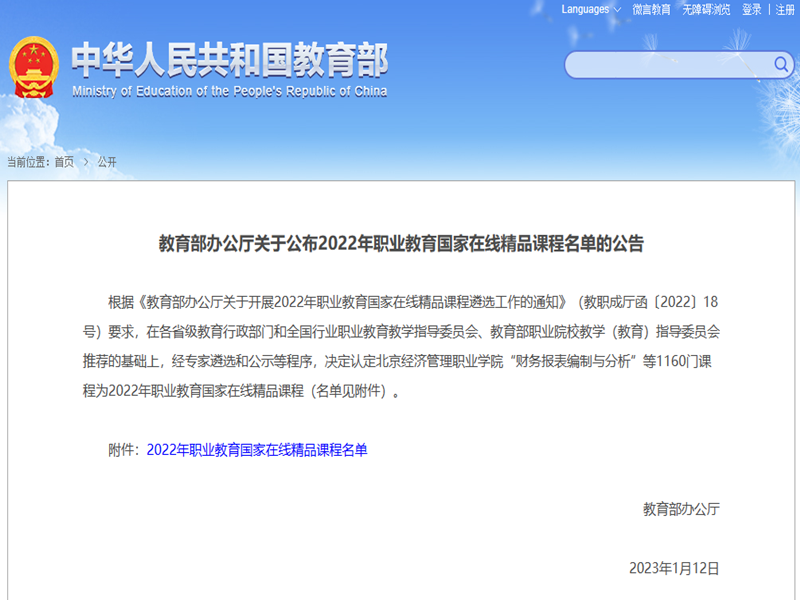The image size is (800, 600).
Task: Click the 中华人民共和国教育部 site title
Action: [230, 60]
